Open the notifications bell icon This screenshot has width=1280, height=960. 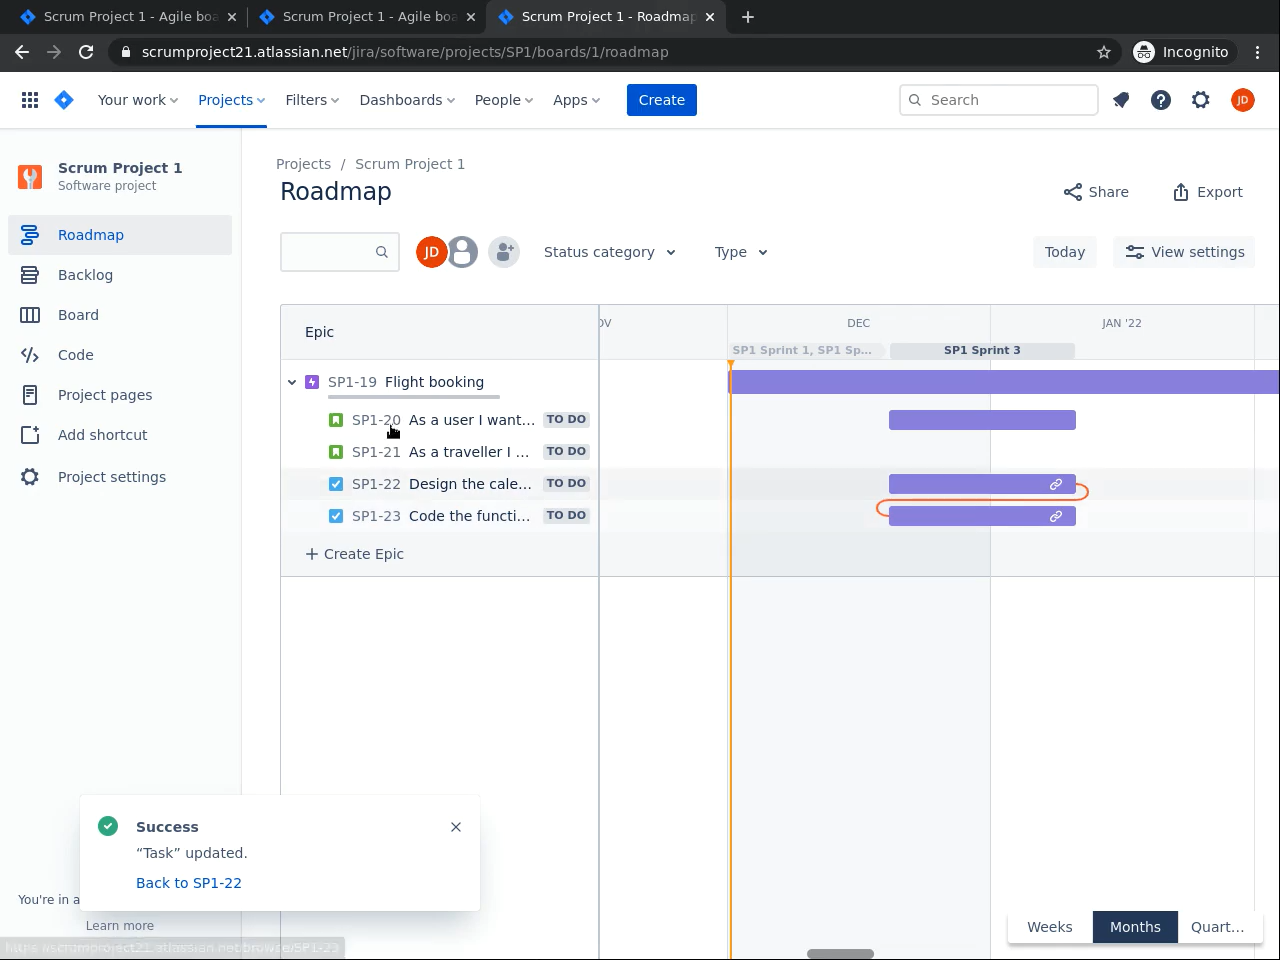coord(1121,100)
